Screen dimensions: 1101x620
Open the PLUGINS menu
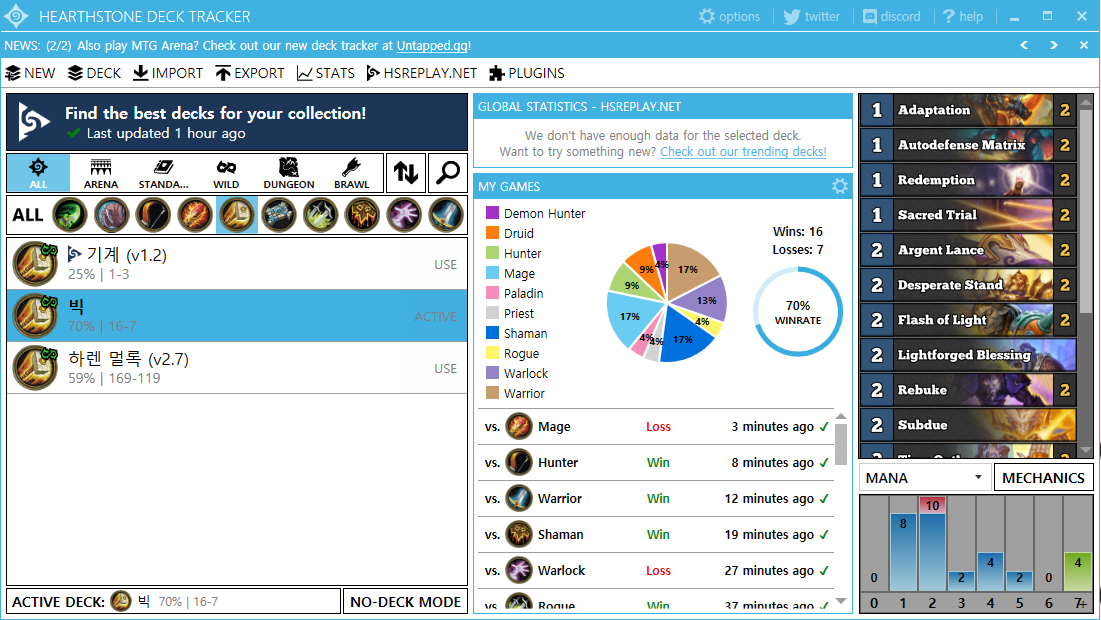point(527,73)
